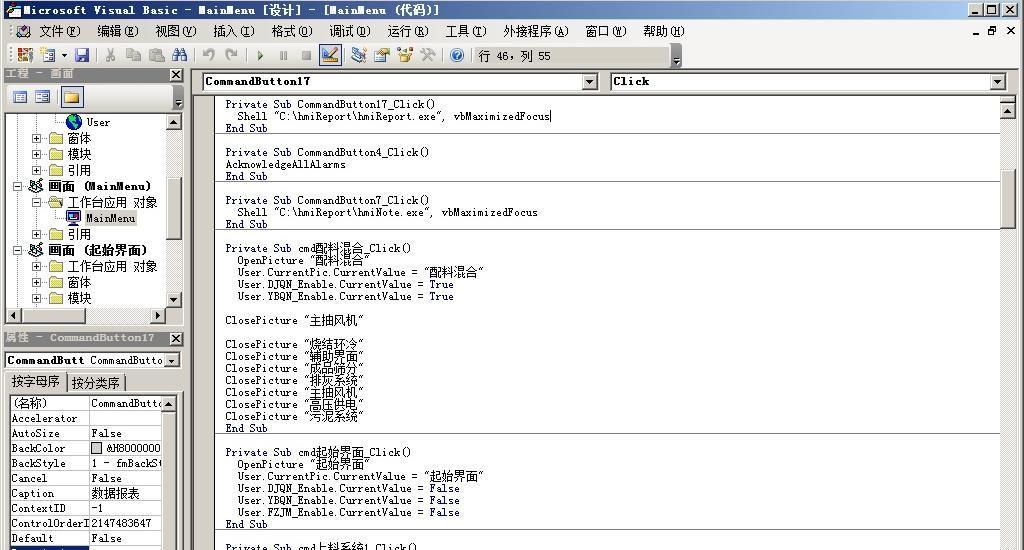Image resolution: width=1024 pixels, height=550 pixels.
Task: Click the Save icon in toolbar
Action: (82, 56)
